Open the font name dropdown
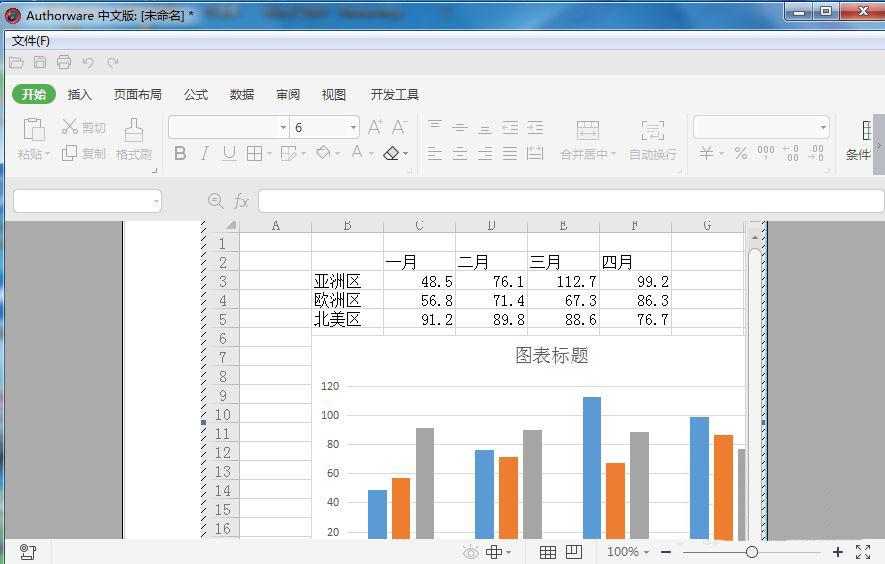 (x=283, y=128)
